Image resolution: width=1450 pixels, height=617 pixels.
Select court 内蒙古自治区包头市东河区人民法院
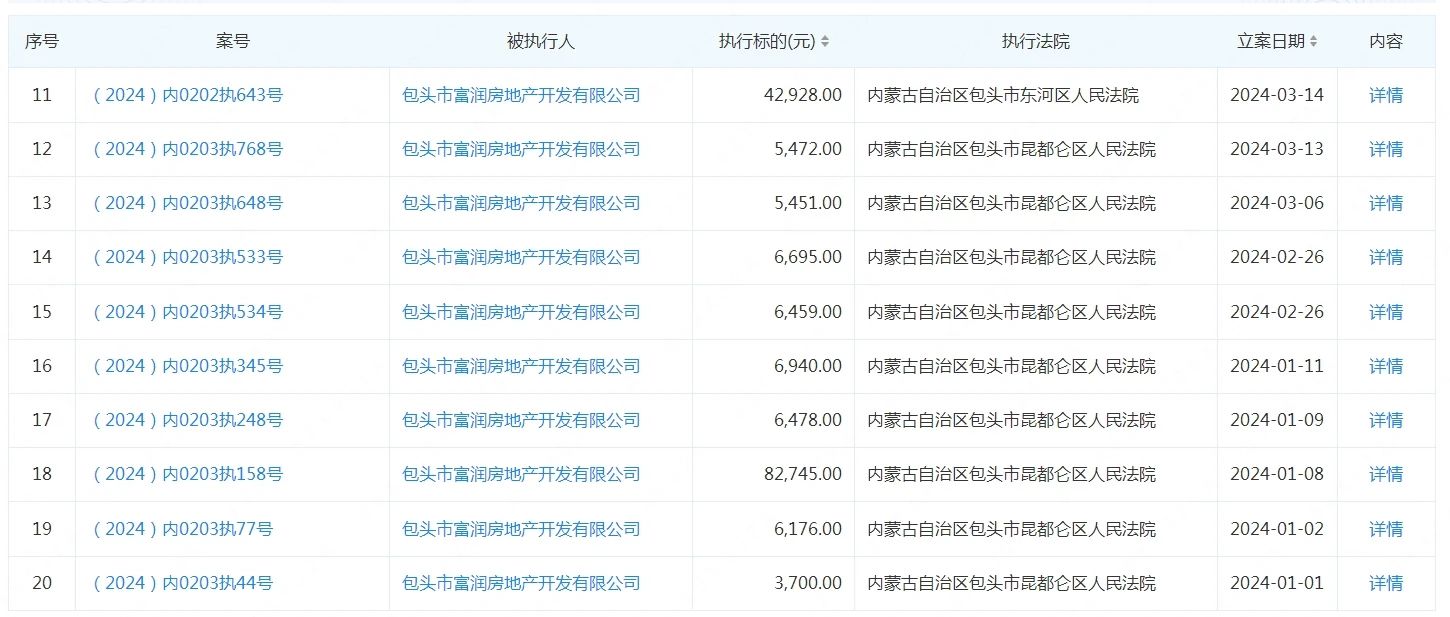1003,95
